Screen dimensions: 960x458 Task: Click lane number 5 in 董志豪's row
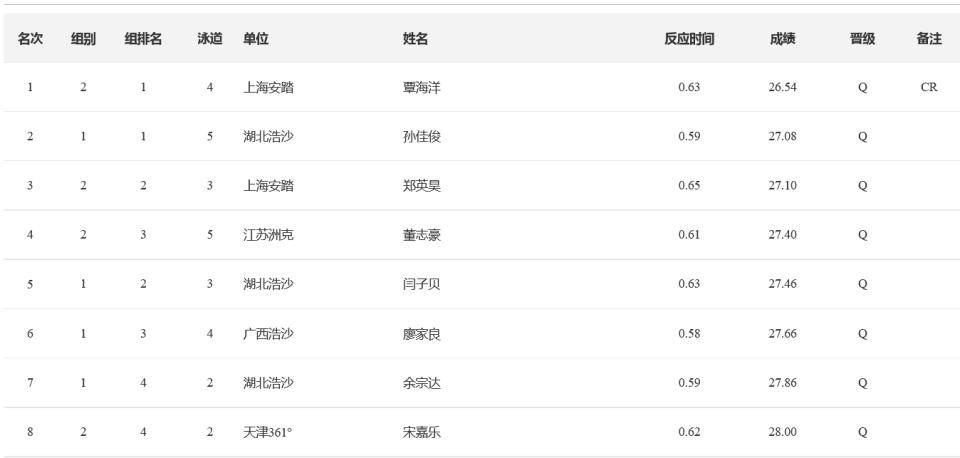point(210,235)
